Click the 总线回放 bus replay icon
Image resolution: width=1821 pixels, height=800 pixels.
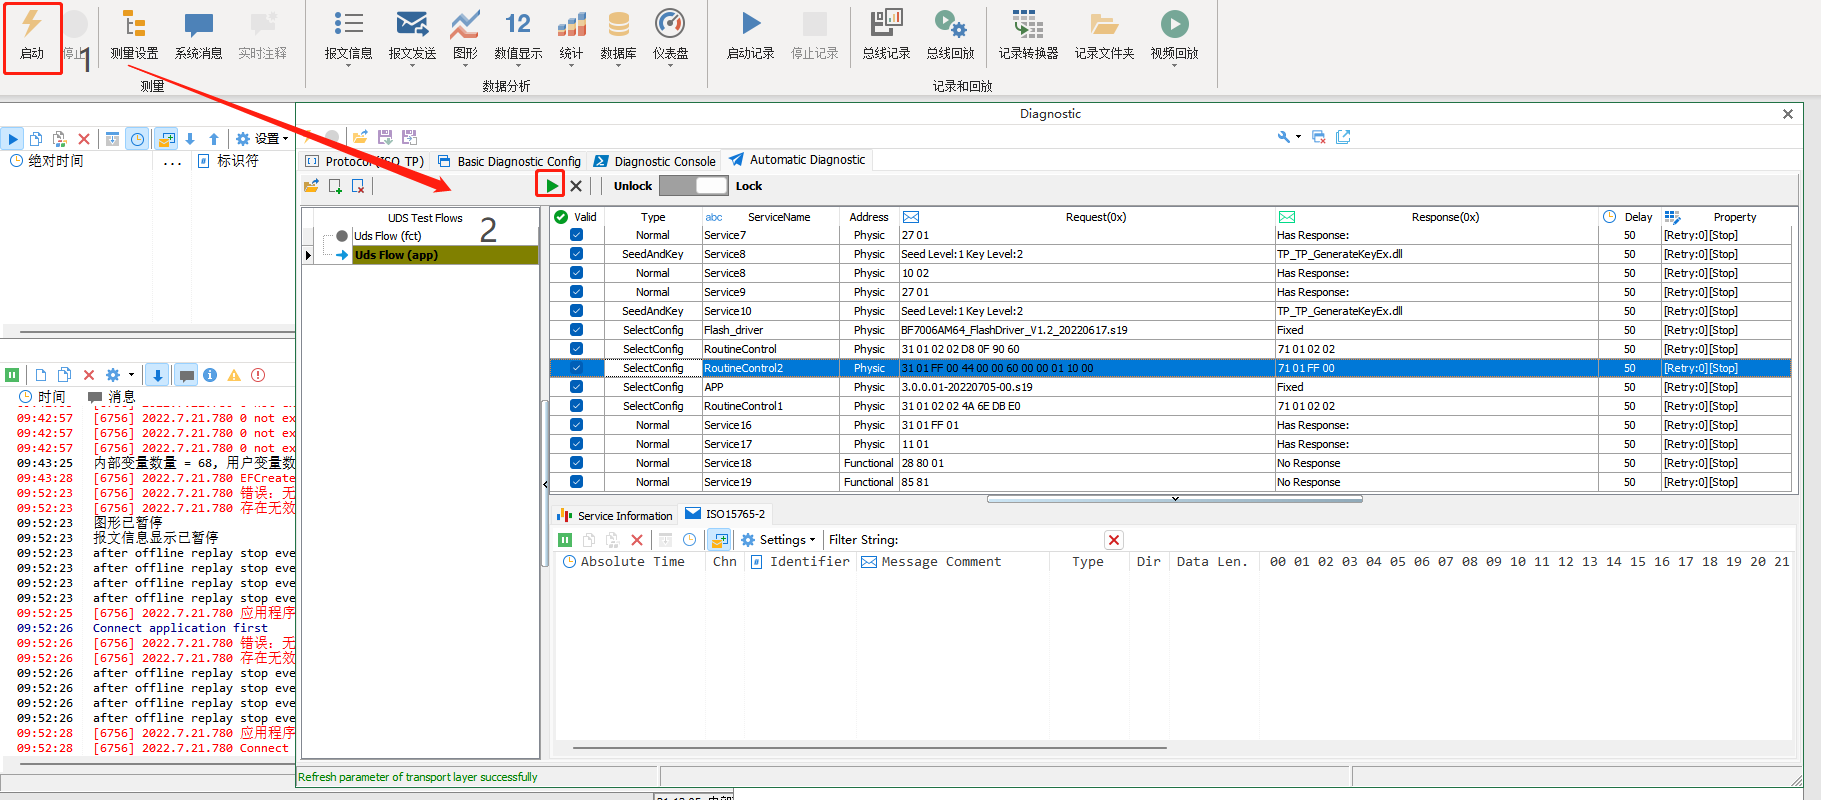pyautogui.click(x=949, y=24)
